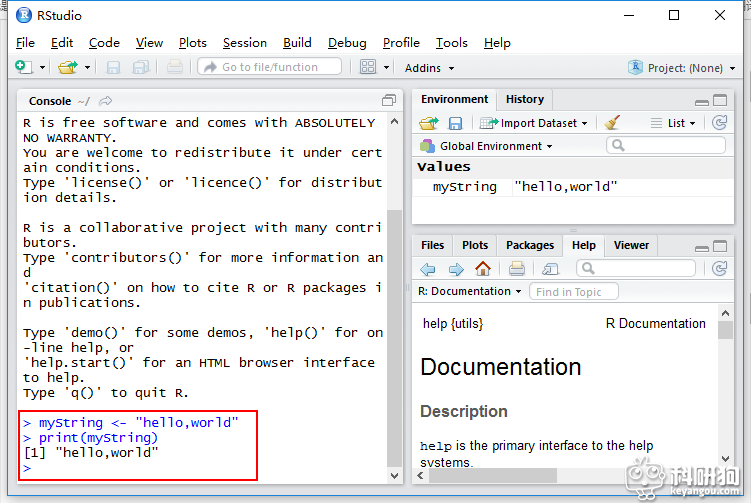Switch to the Help tab

[x=583, y=245]
